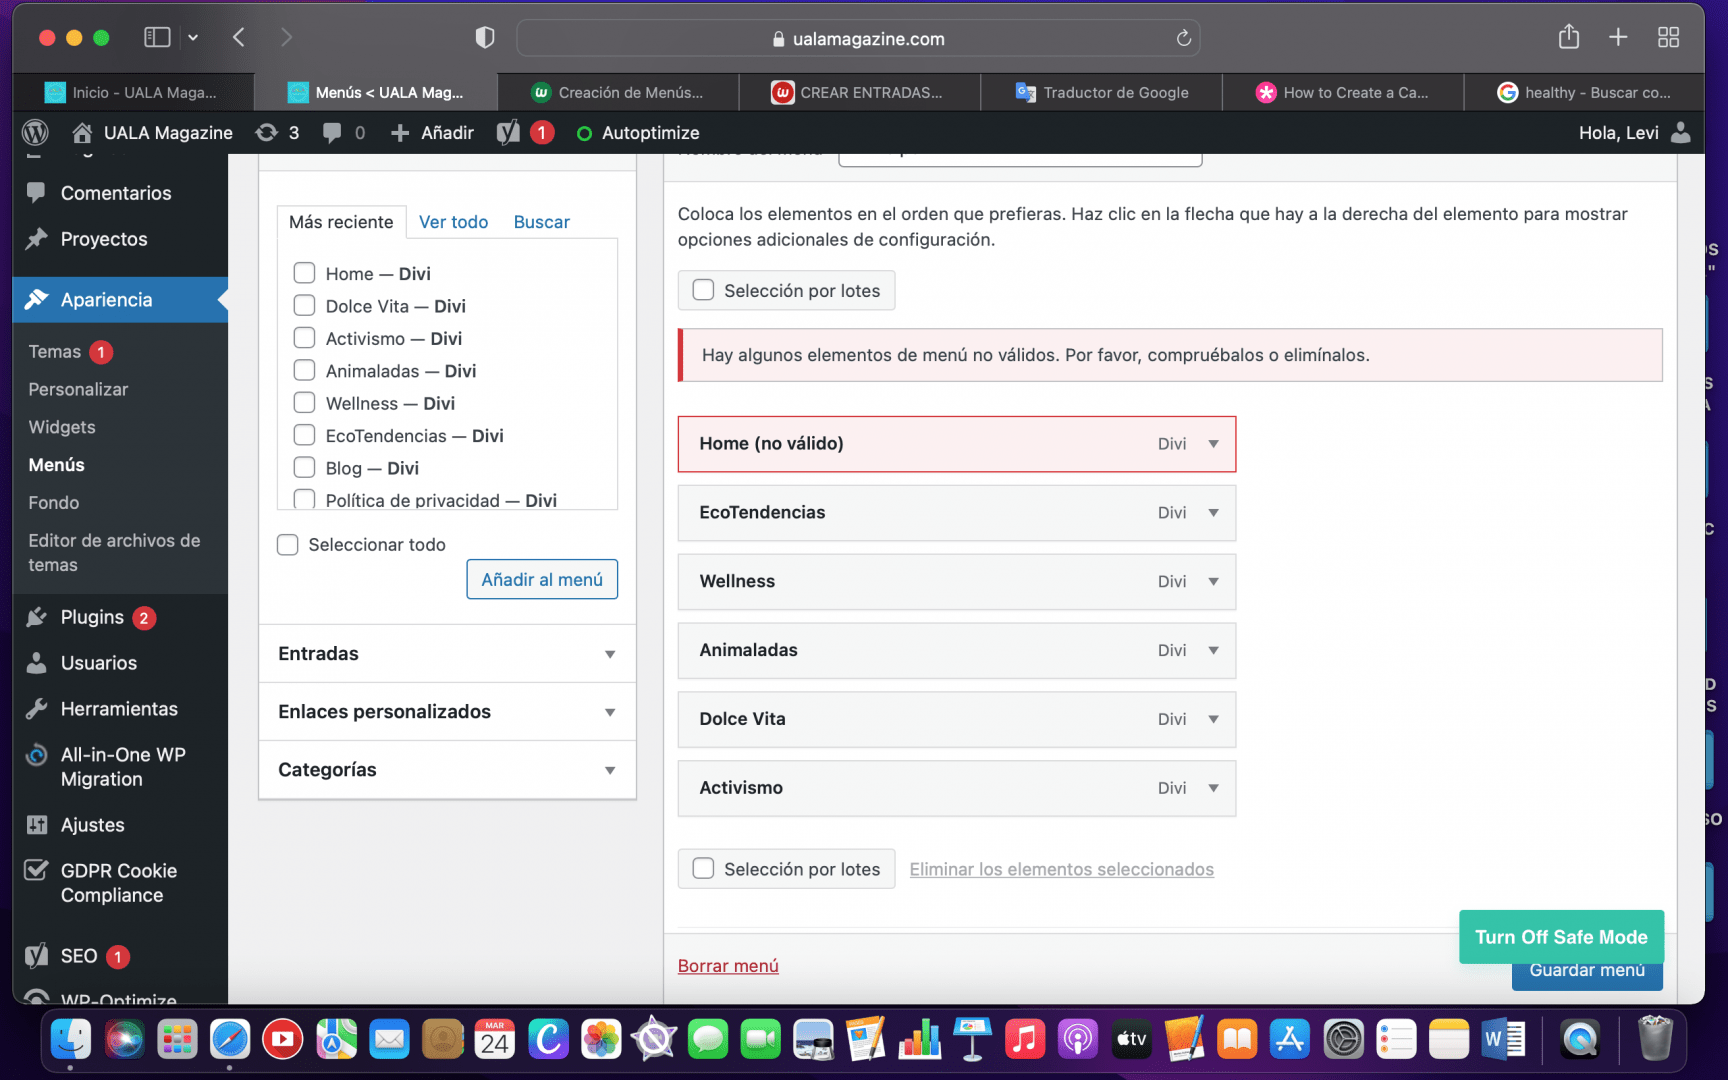This screenshot has width=1728, height=1080.
Task: Expand the Wellness menu item arrow
Action: tap(1213, 582)
